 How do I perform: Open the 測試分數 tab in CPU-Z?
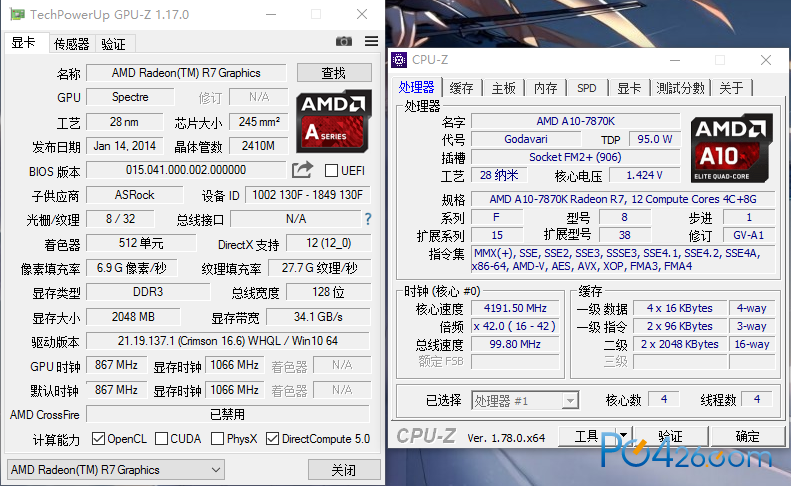(x=681, y=88)
